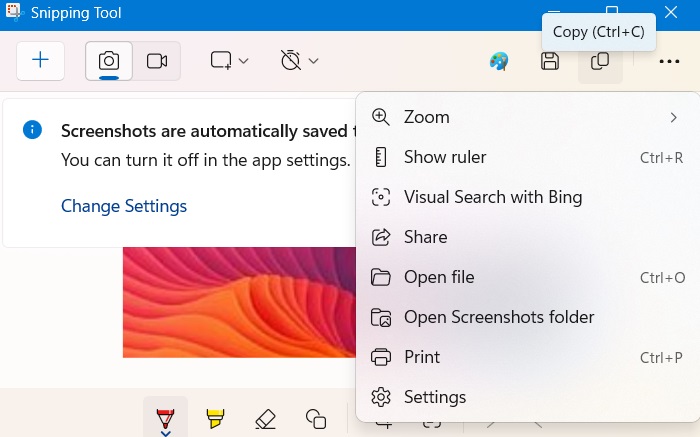Choose Visual Search with Bing
This screenshot has height=437, width=700.
tap(528, 197)
